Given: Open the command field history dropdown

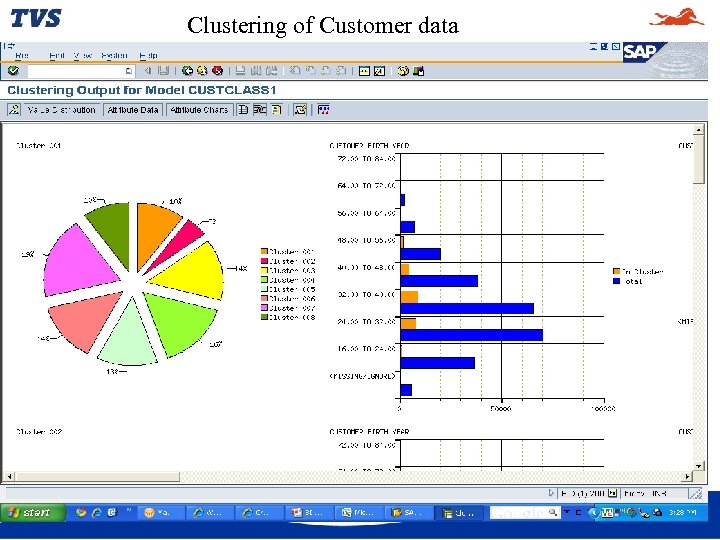Looking at the screenshot, I should point(129,71).
